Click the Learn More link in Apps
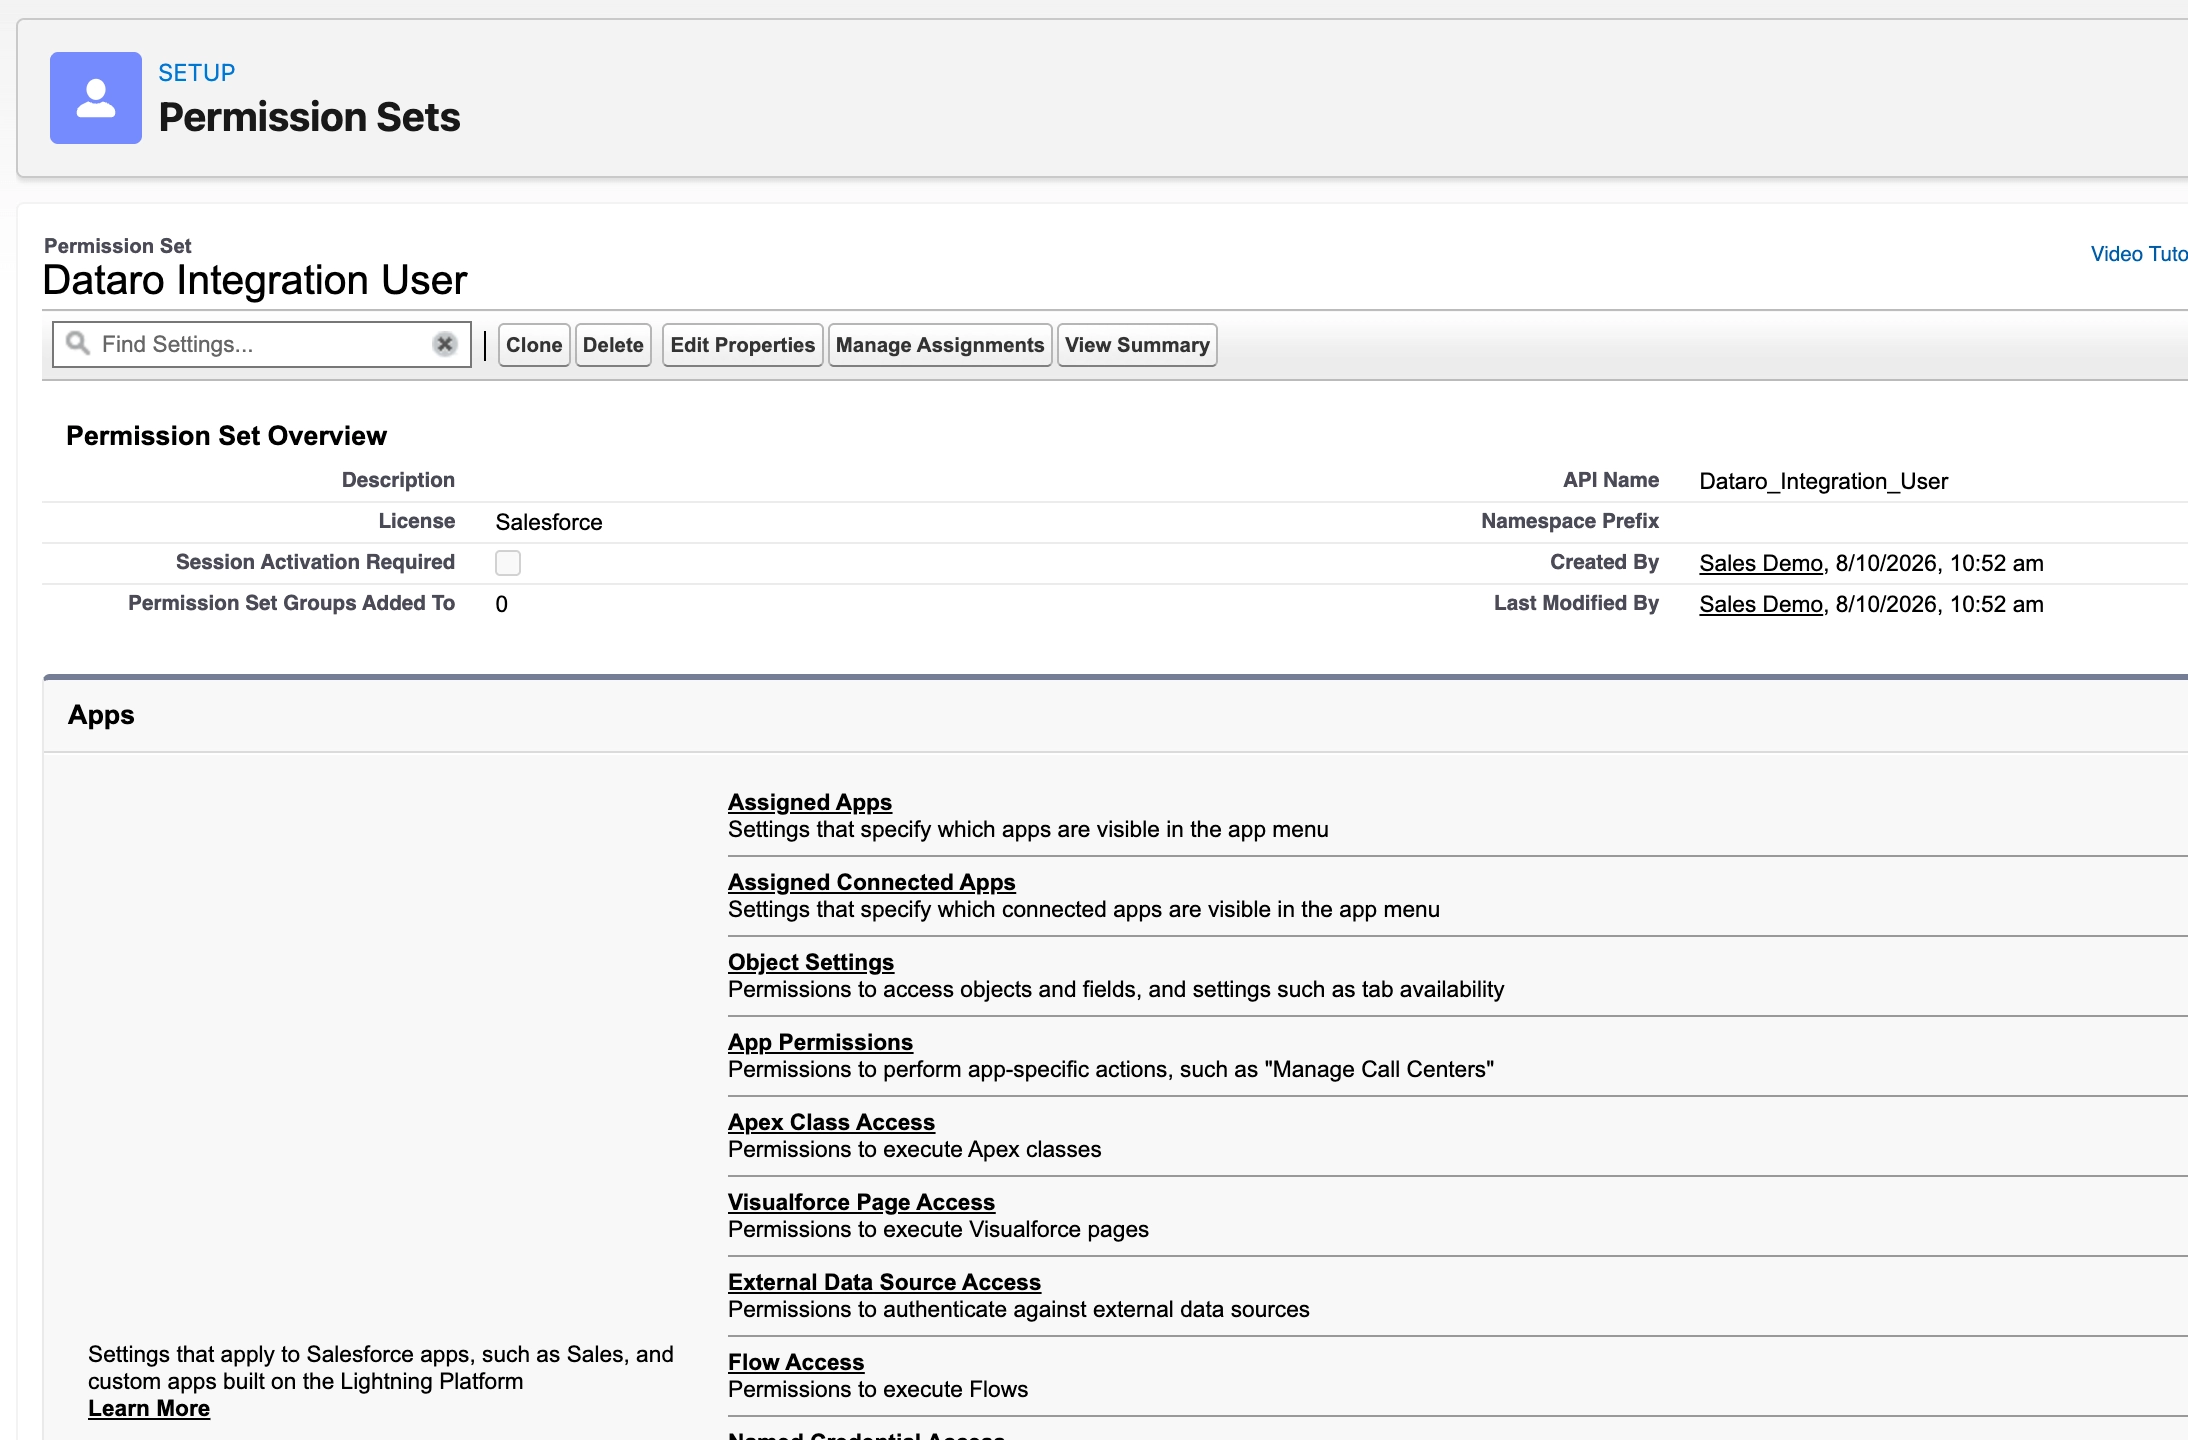The height and width of the screenshot is (1440, 2188). 149,1408
